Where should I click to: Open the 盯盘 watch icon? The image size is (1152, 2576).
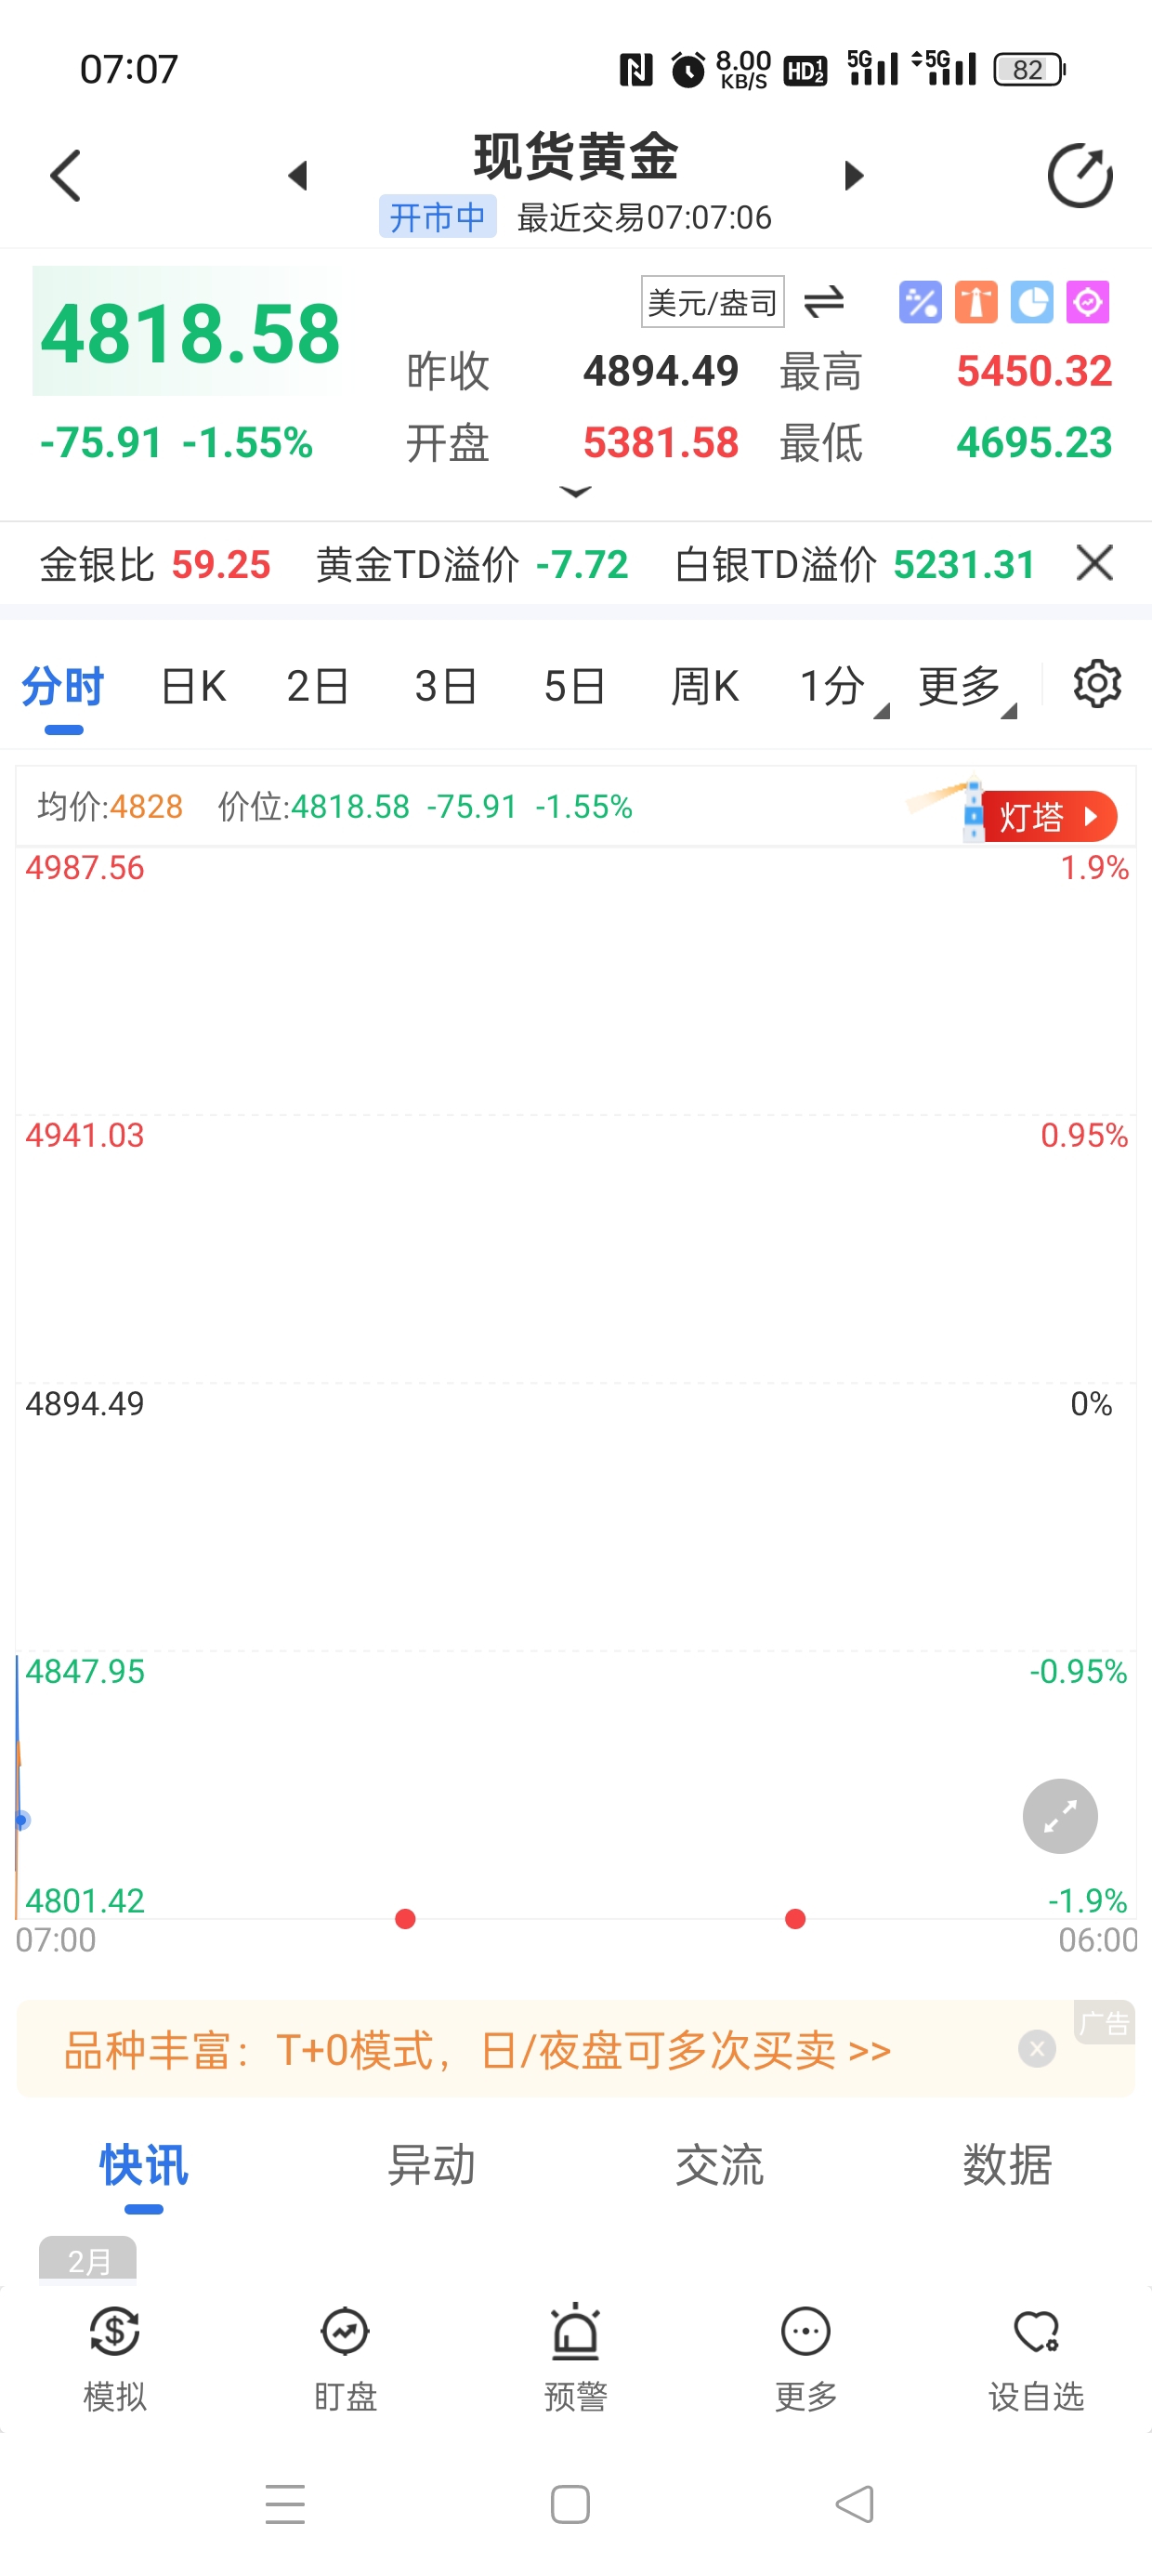(x=345, y=2353)
